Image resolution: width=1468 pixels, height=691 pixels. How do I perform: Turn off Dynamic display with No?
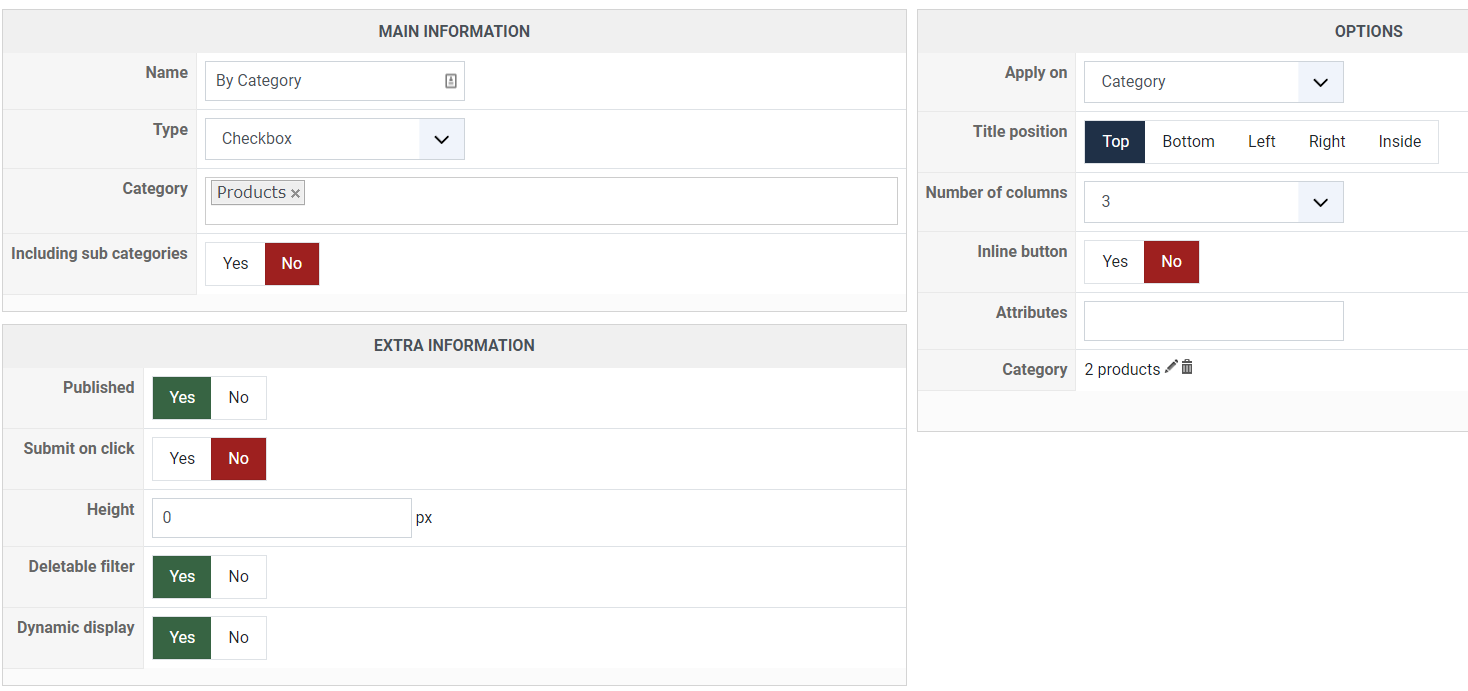pos(238,638)
